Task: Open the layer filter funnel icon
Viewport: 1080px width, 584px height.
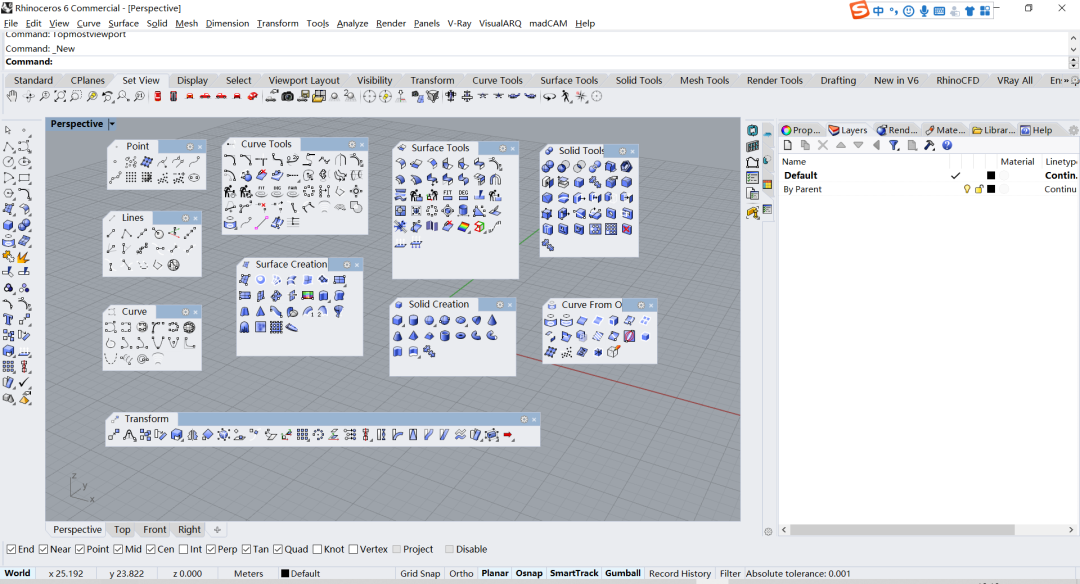Action: pos(894,145)
